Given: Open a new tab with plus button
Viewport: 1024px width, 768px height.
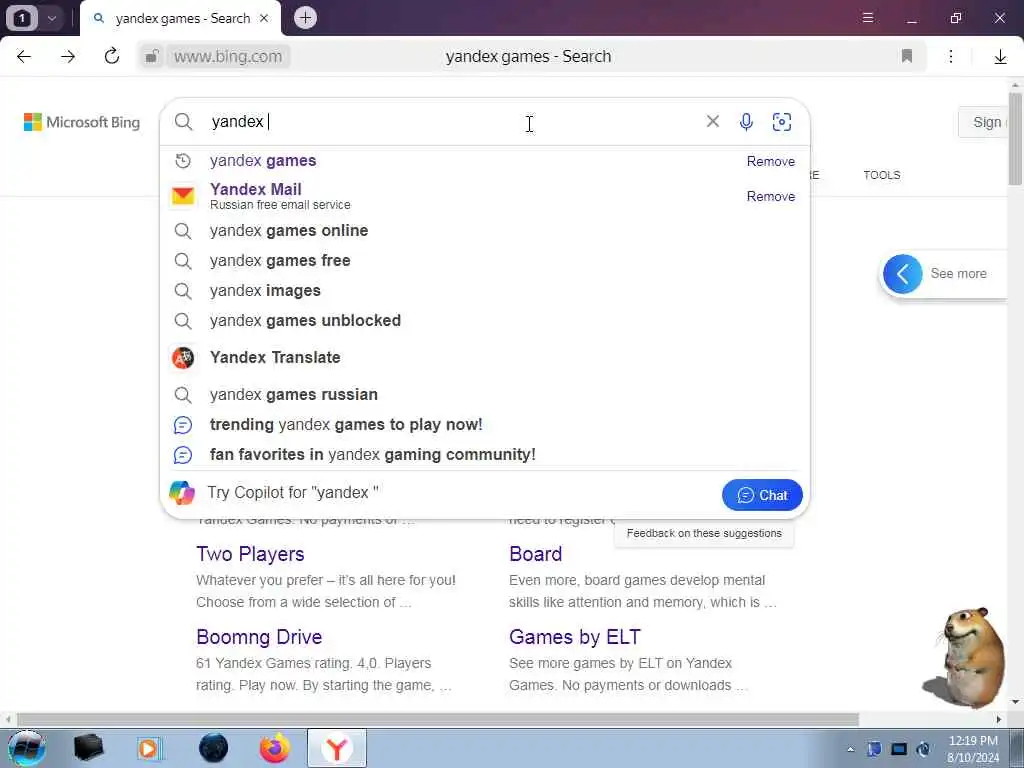Looking at the screenshot, I should (305, 18).
